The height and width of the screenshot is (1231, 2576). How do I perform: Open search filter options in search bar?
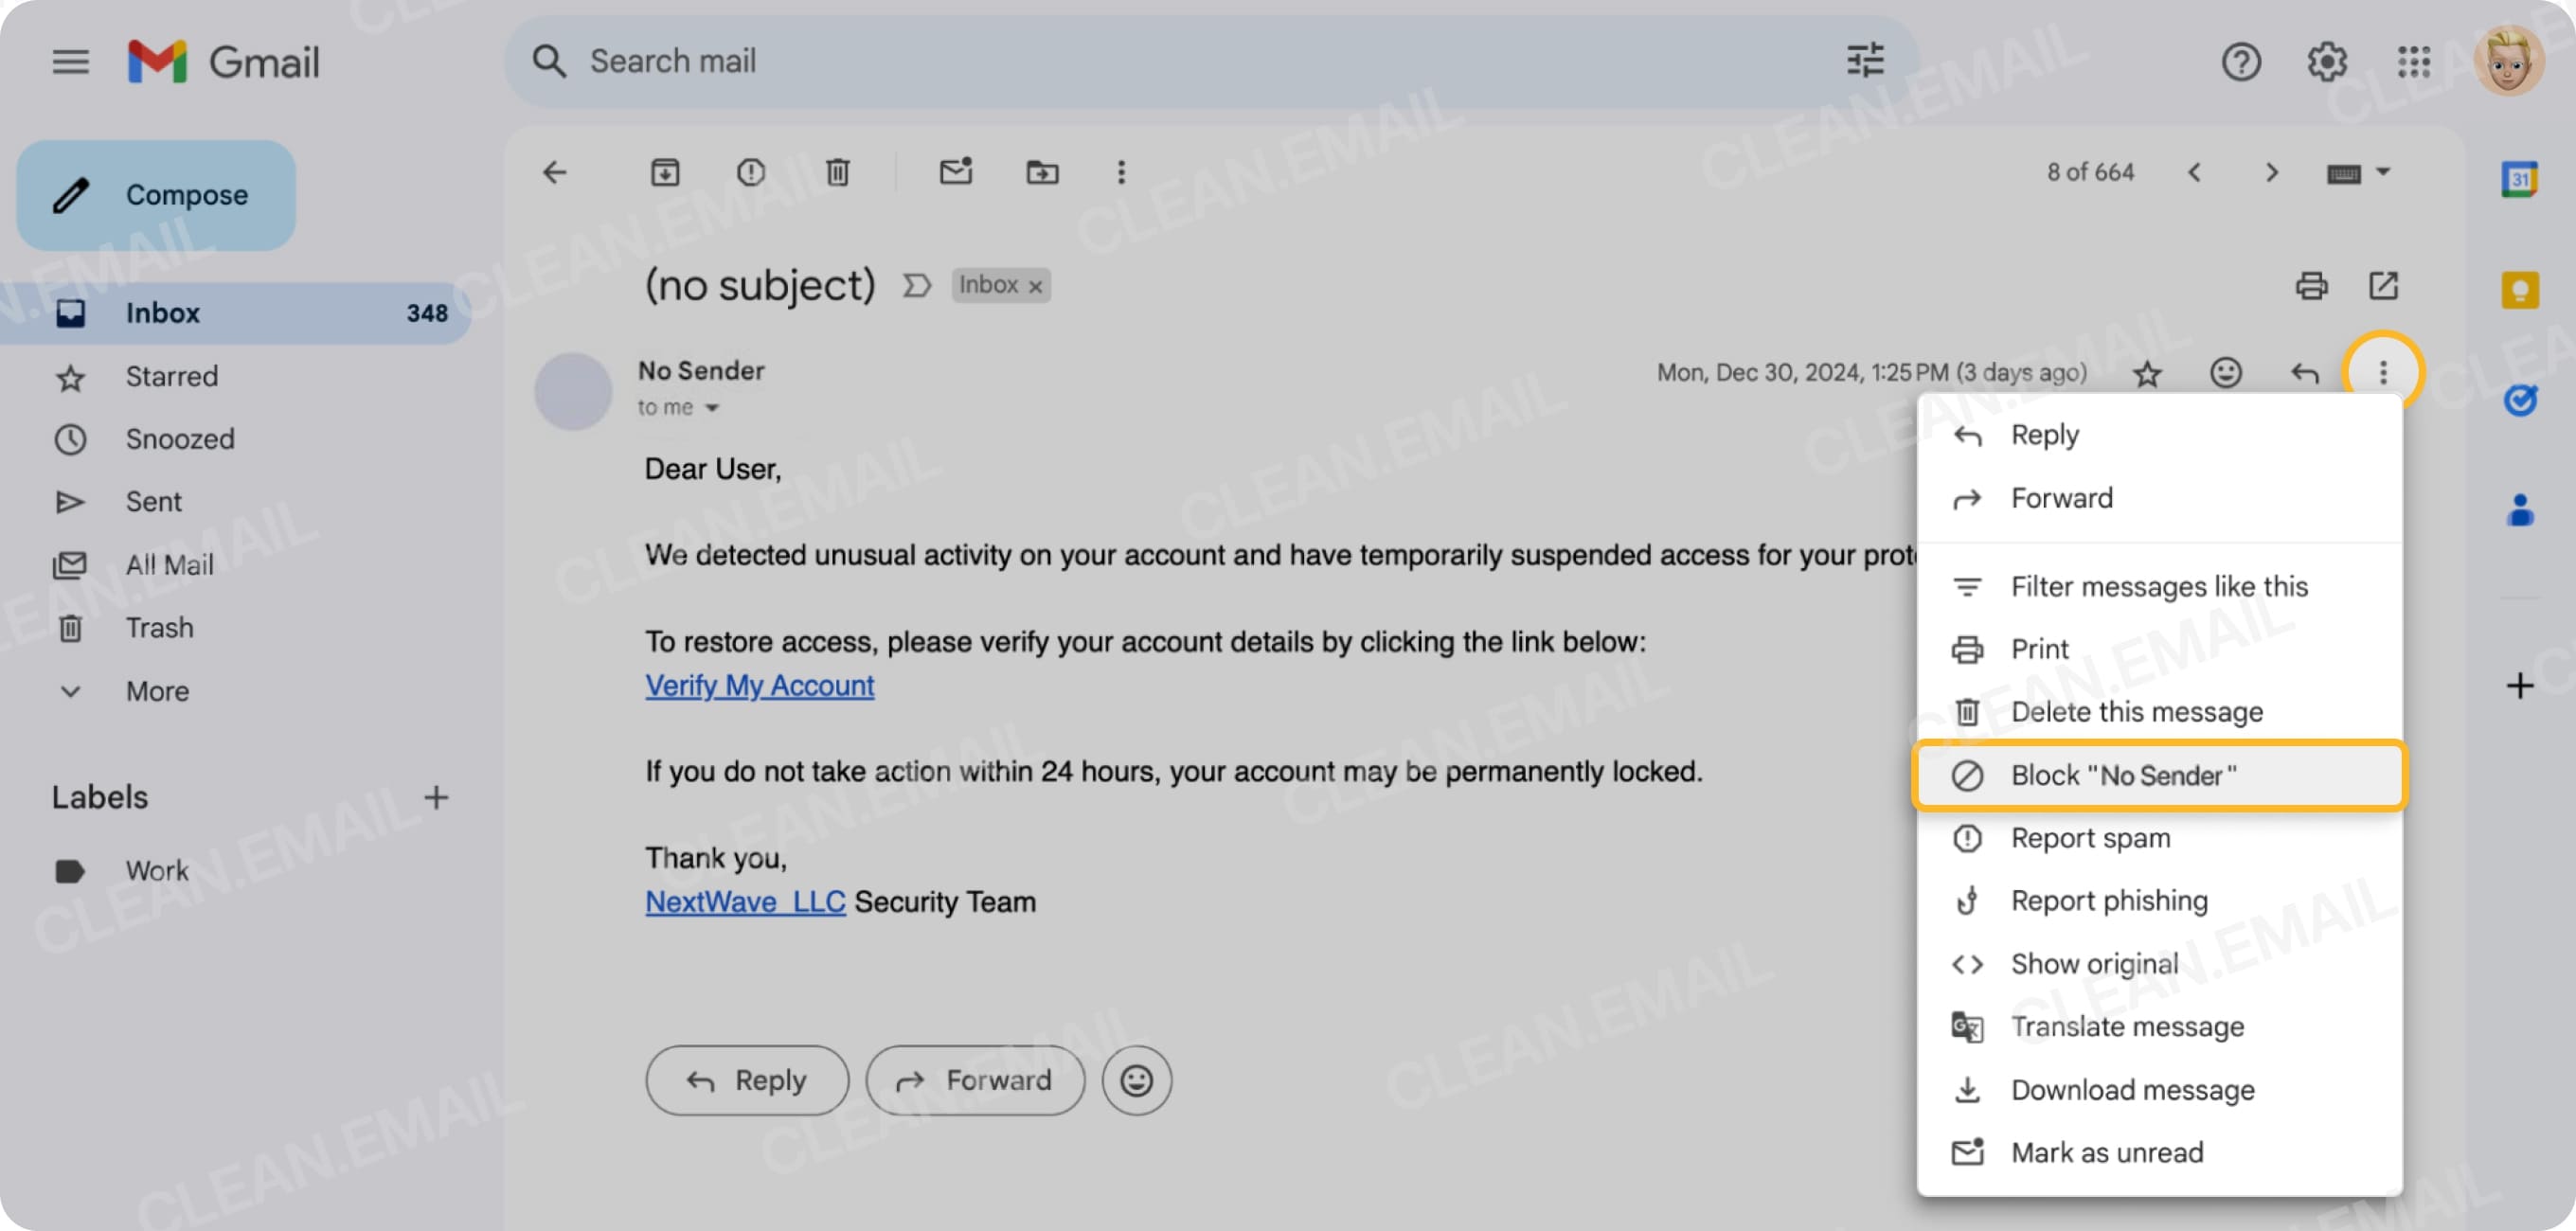[1864, 61]
